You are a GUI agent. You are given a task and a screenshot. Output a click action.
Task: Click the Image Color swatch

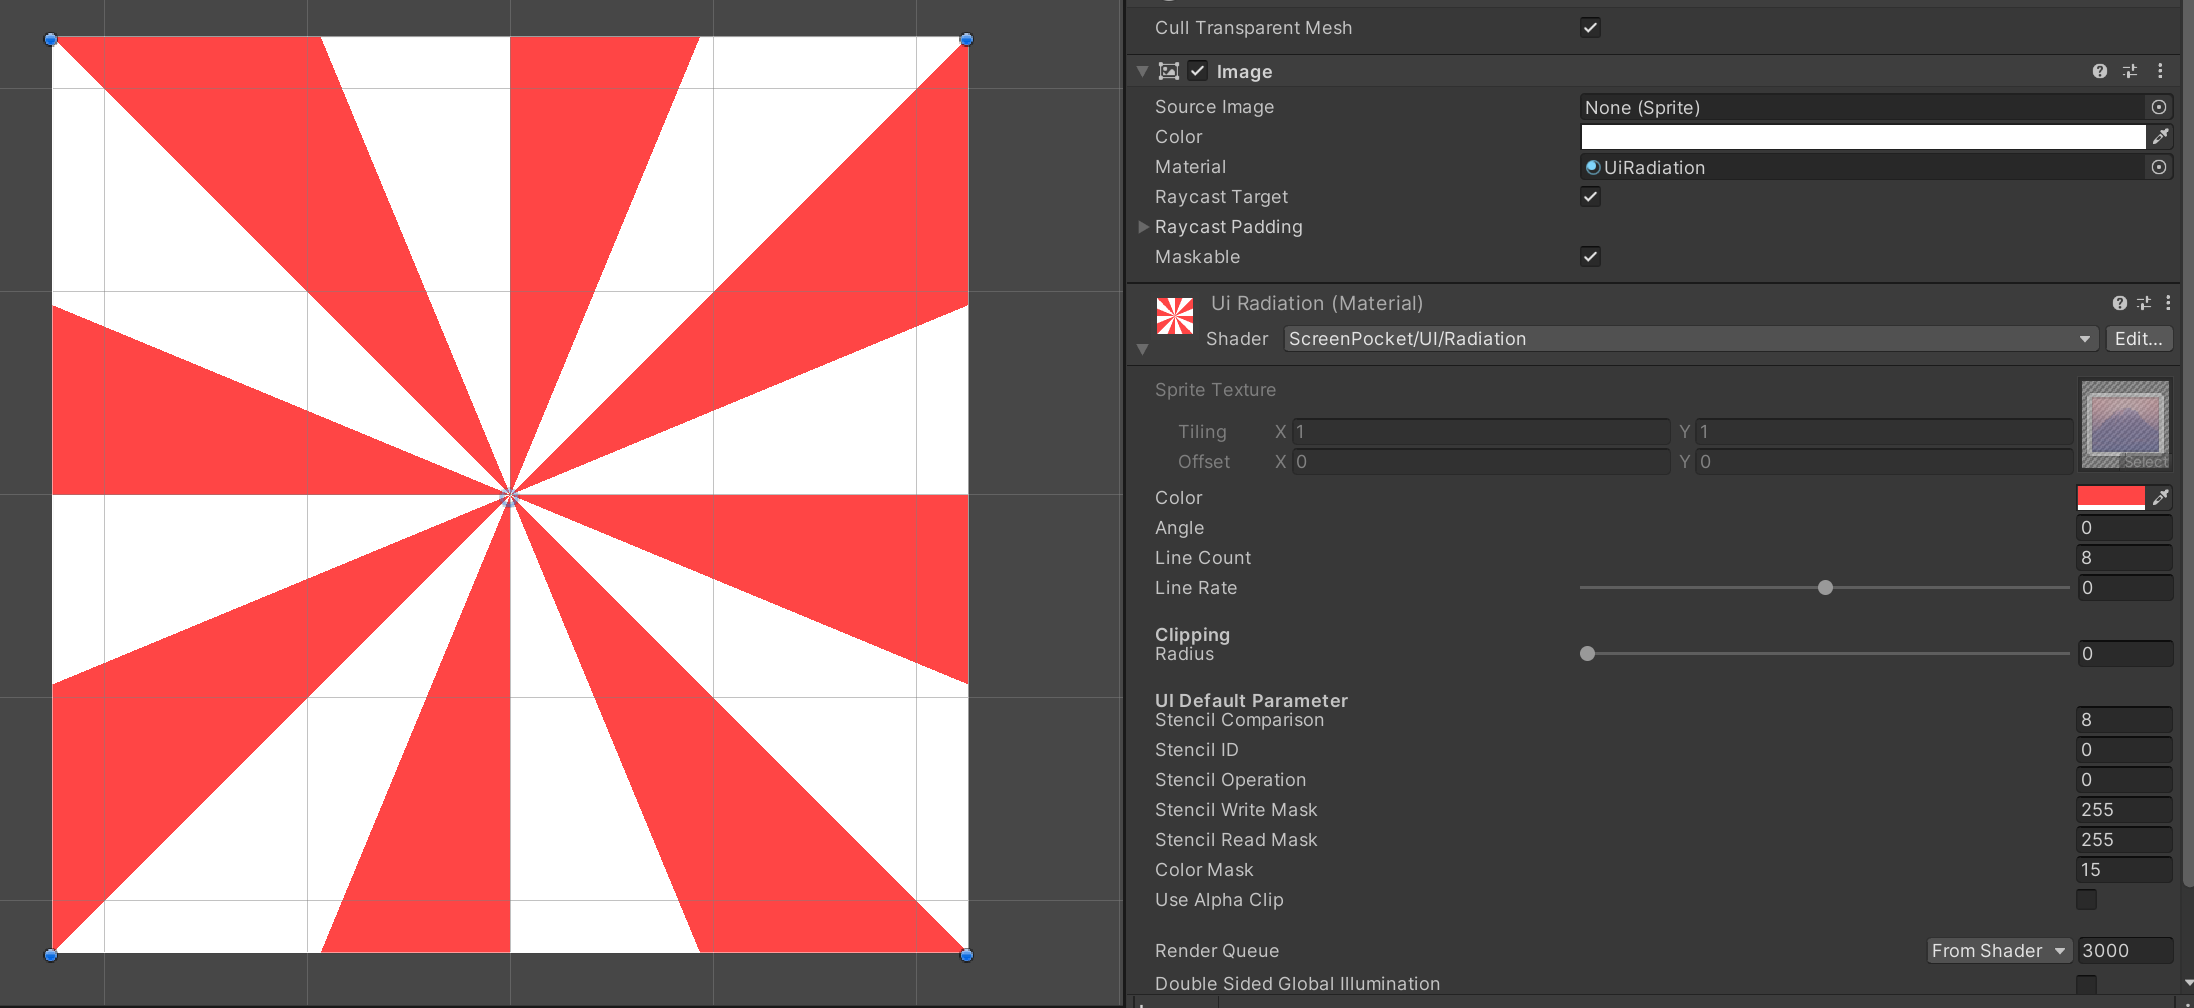pos(1863,136)
